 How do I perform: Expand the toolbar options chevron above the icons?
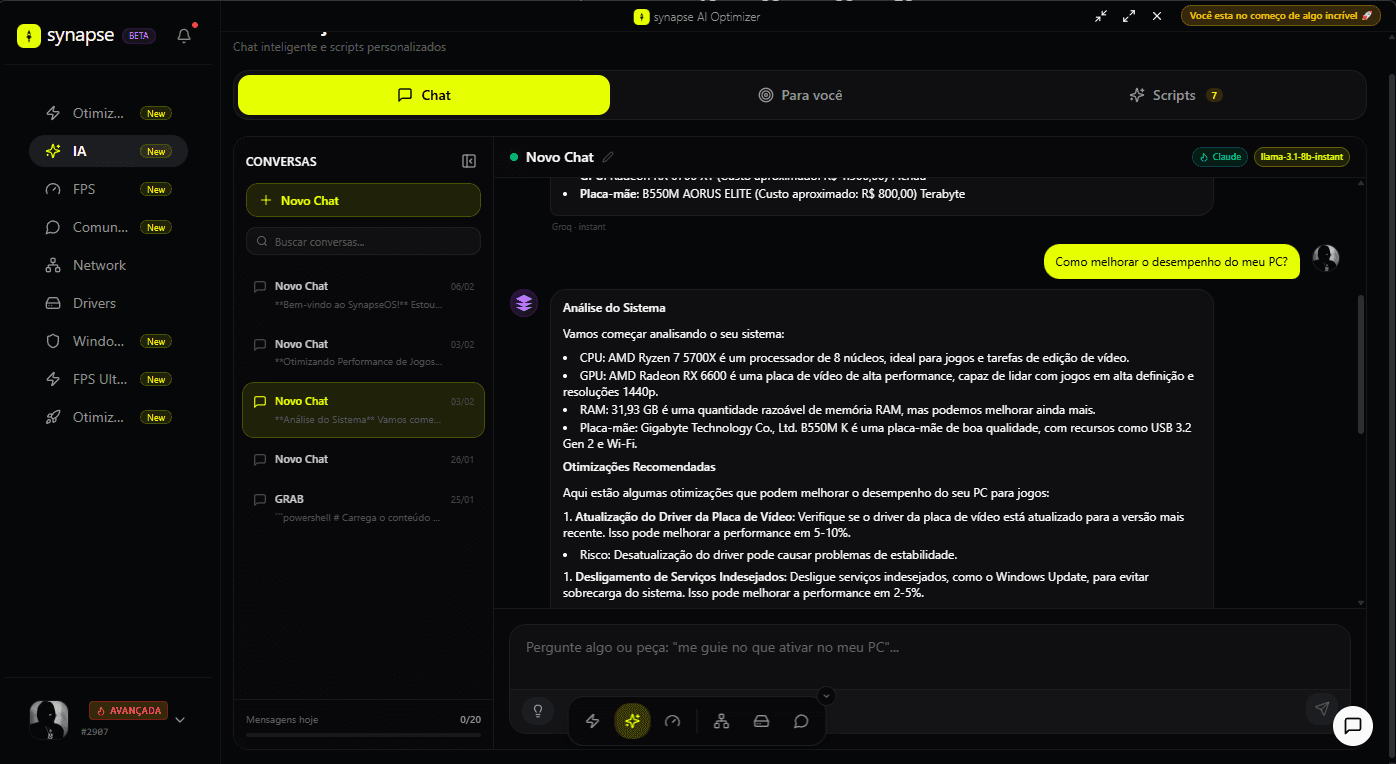[826, 695]
